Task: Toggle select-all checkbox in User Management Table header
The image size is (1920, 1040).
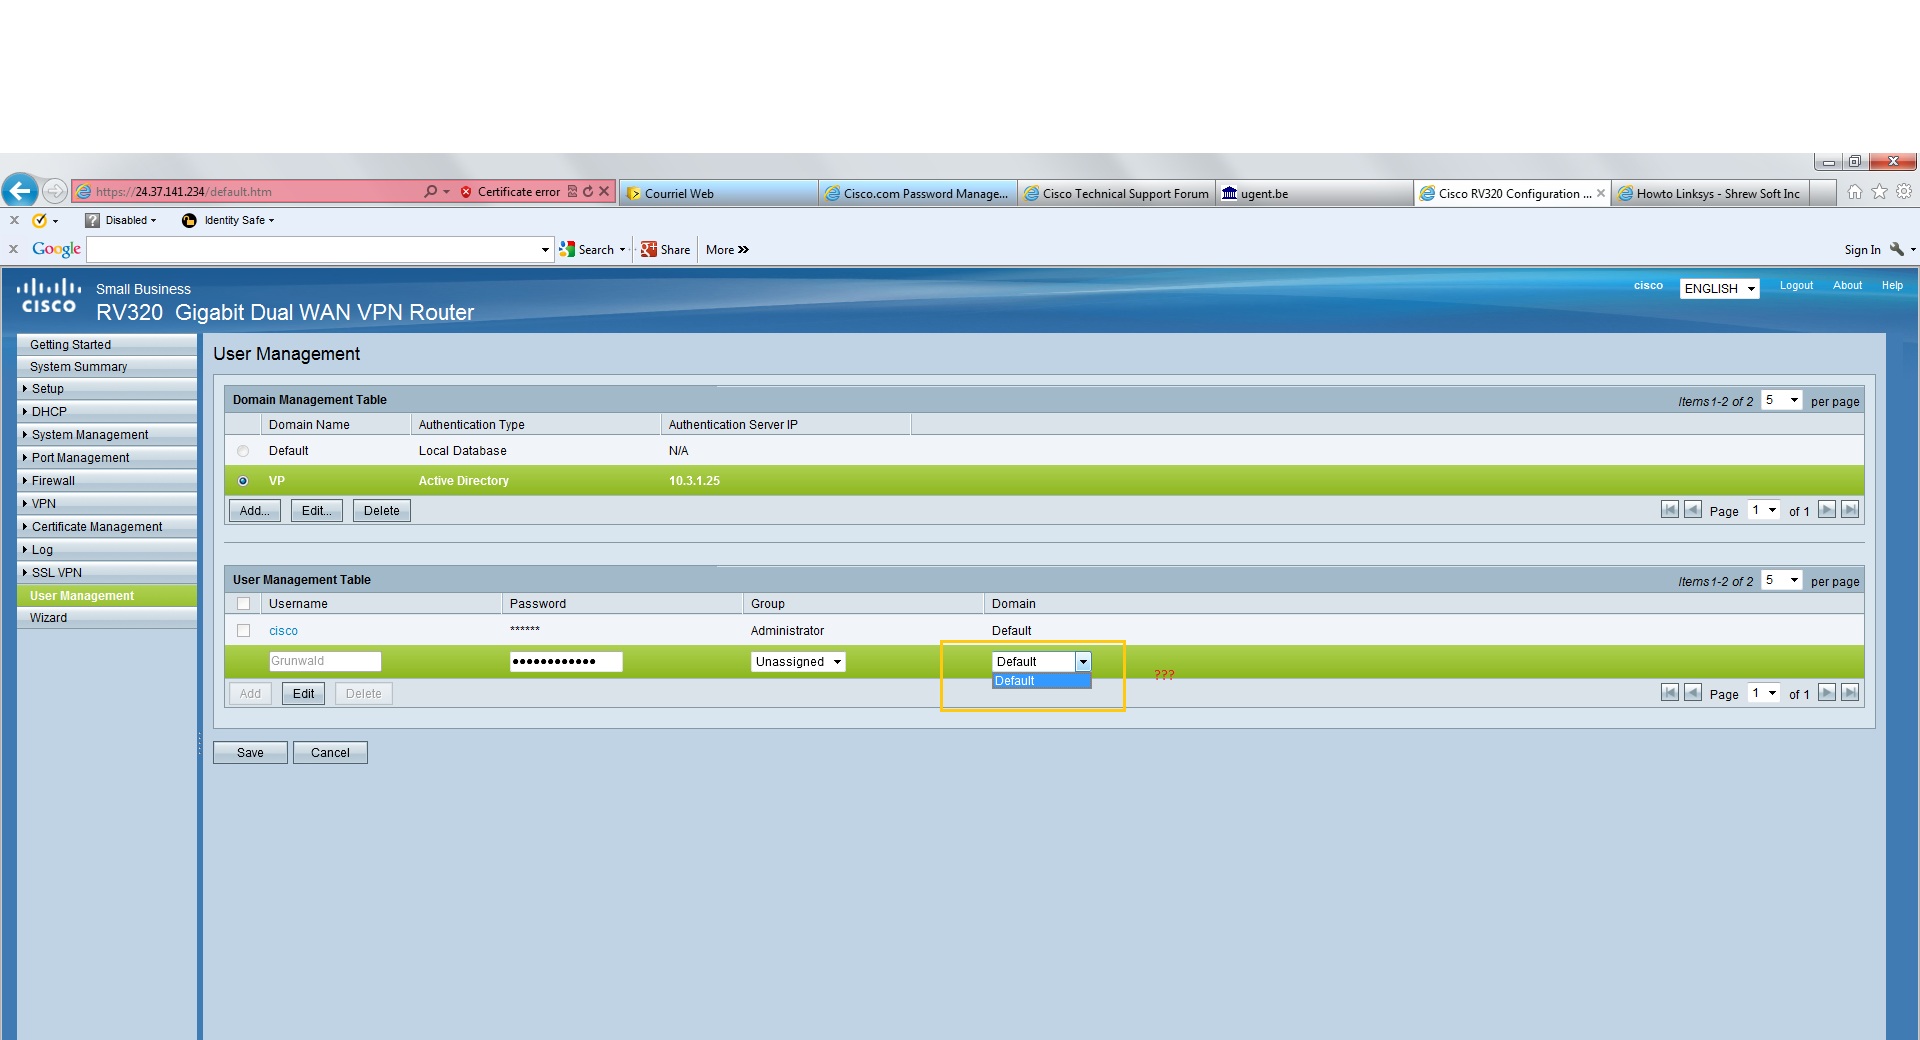Action: (243, 604)
